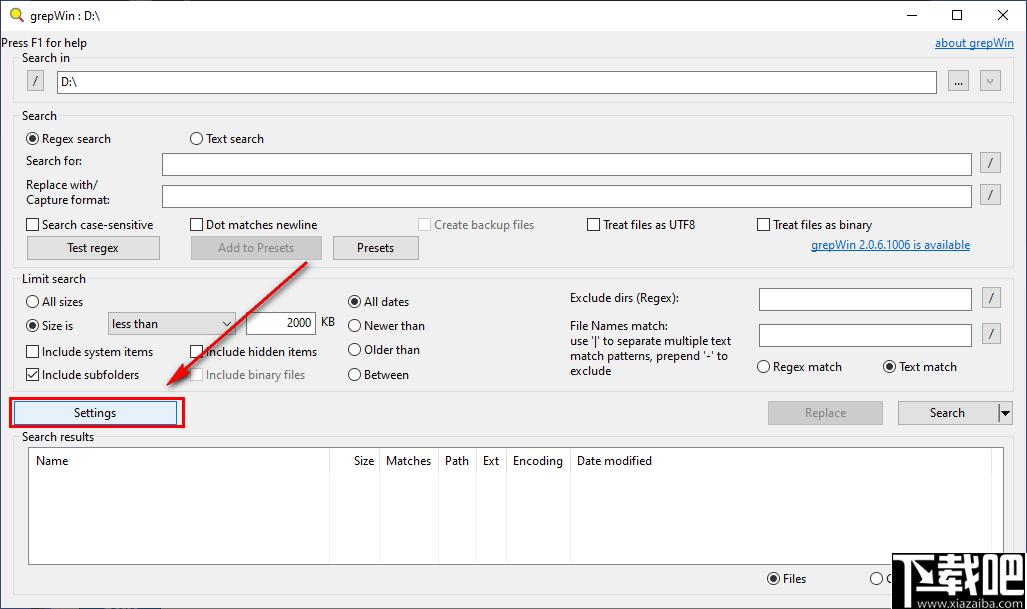Close the grepWin window

(x=1003, y=15)
